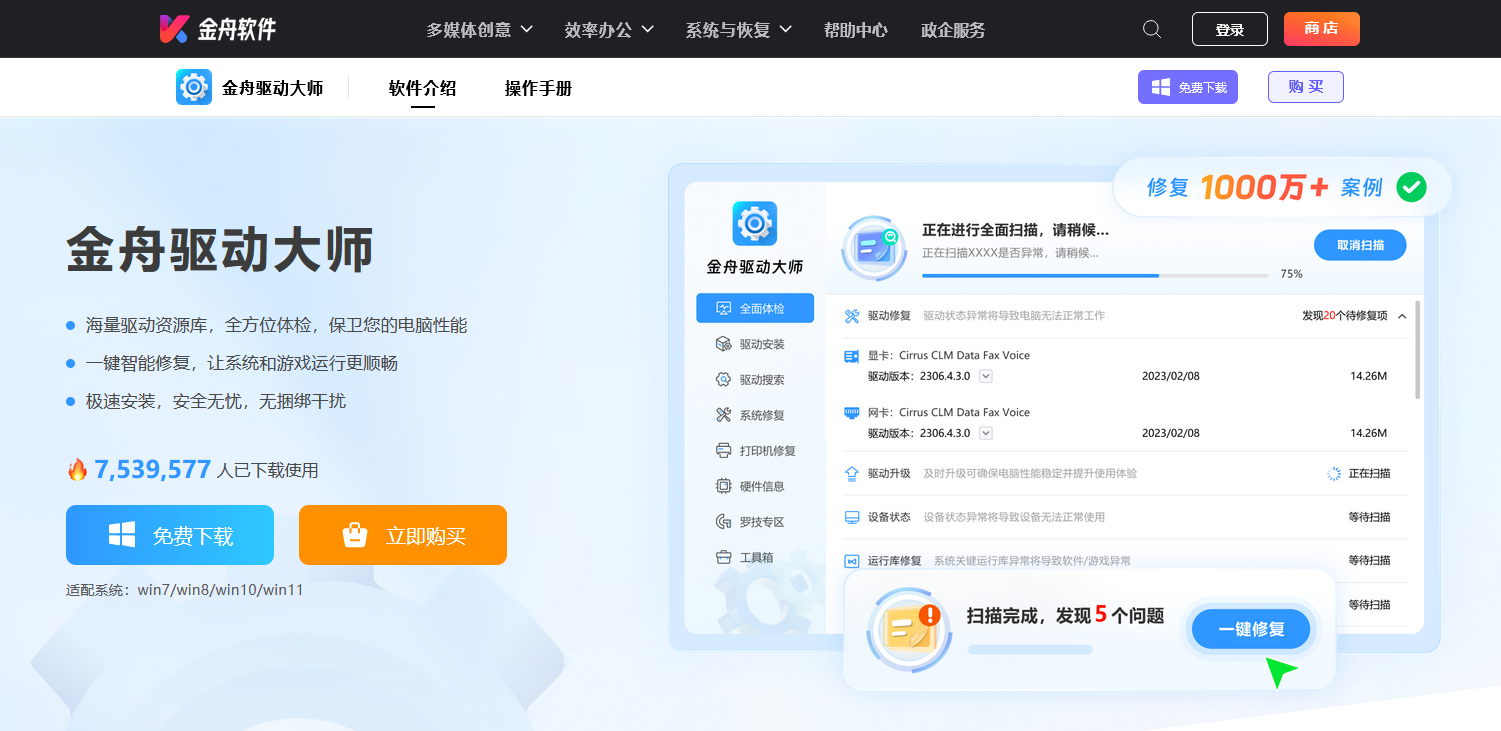The width and height of the screenshot is (1501, 731).
Task: Click the 购买 outlined button
Action: coord(1306,87)
